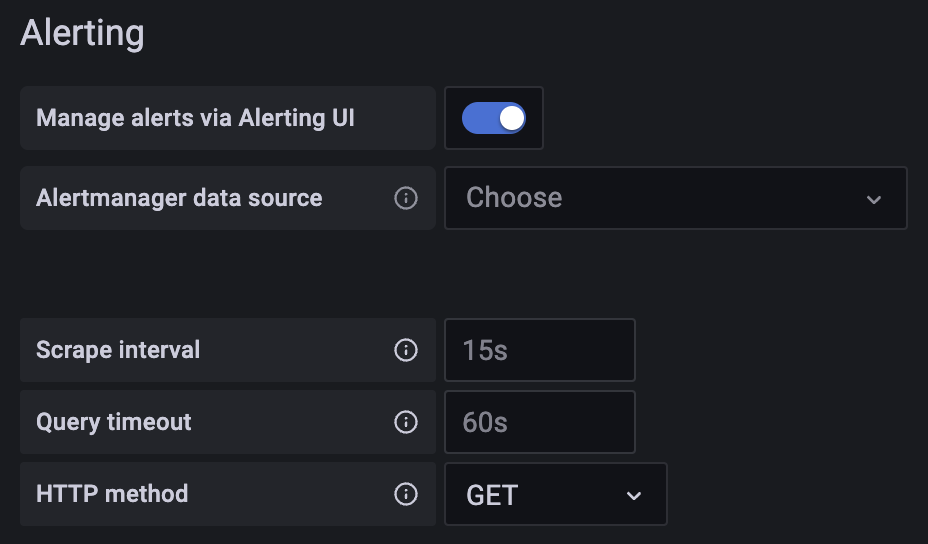The height and width of the screenshot is (544, 928).
Task: Click the white knob of alerts toggle
Action: coord(512,118)
